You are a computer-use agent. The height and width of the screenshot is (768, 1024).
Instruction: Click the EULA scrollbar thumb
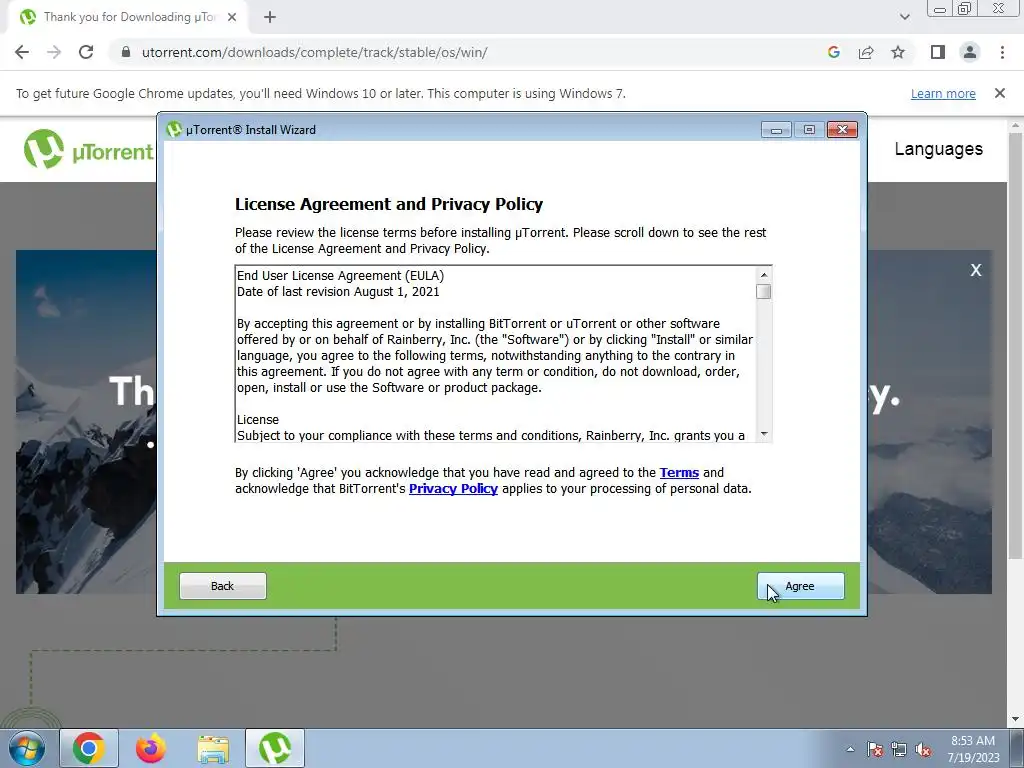pos(763,291)
